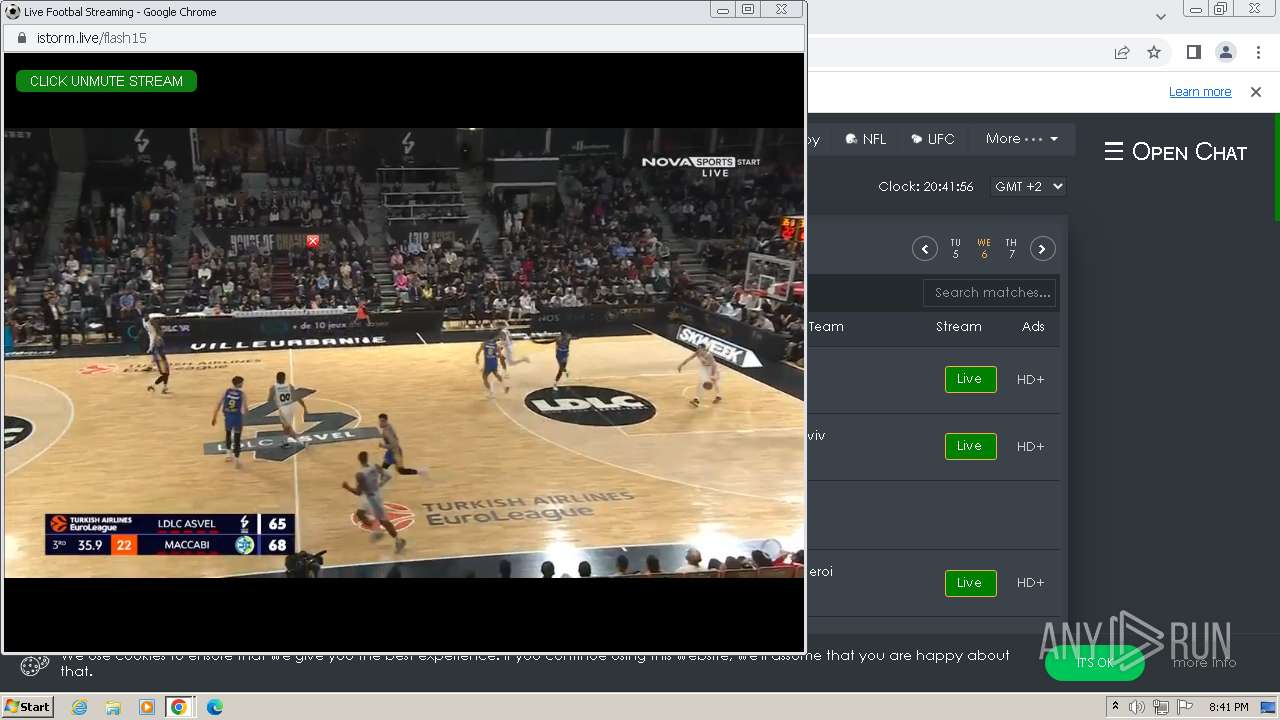Click the volume speaker tray icon
1280x720 pixels.
pyautogui.click(x=1137, y=707)
